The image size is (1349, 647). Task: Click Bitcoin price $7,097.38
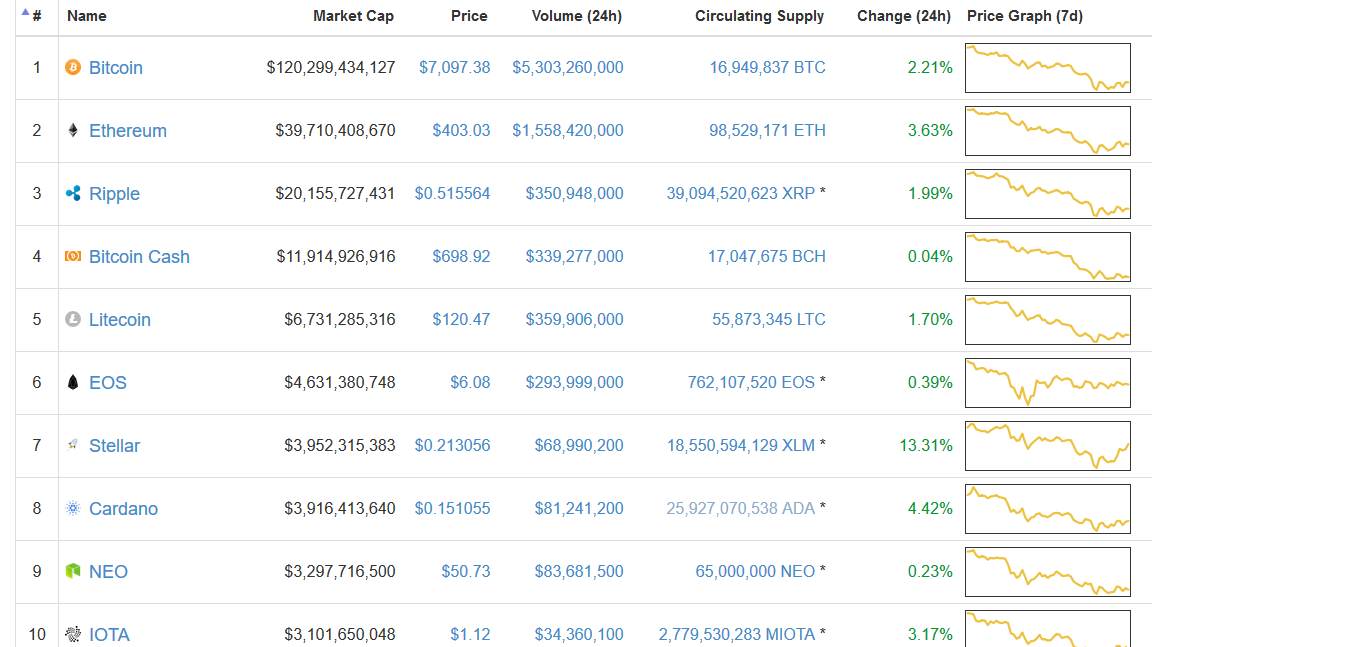[454, 67]
